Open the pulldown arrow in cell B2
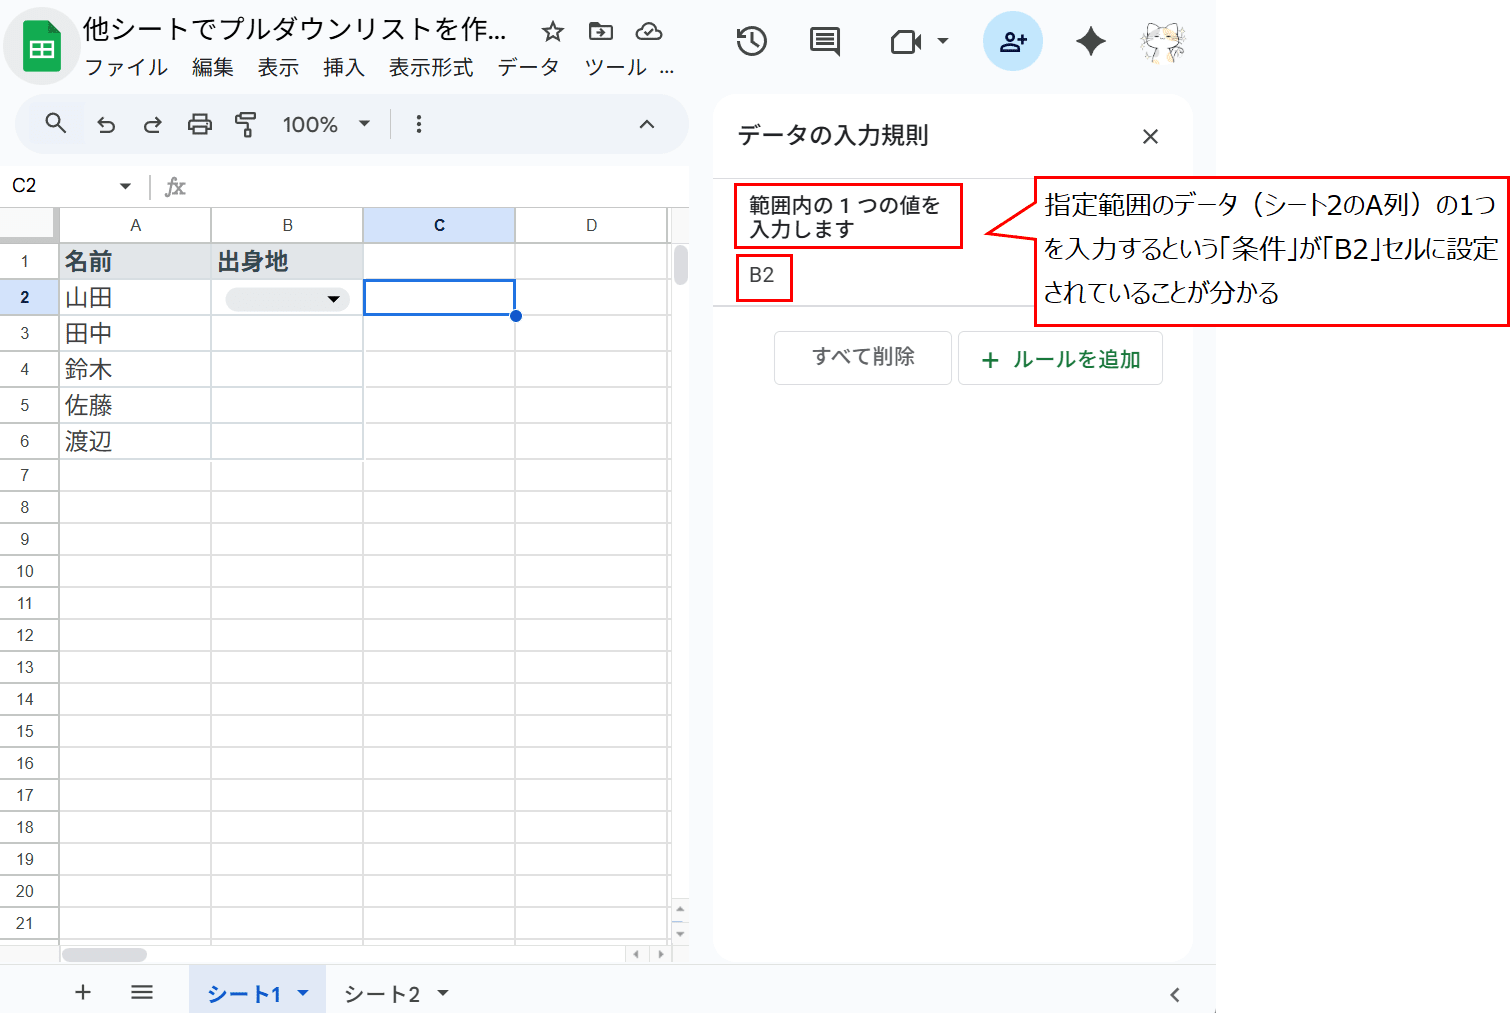This screenshot has height=1013, width=1510. pyautogui.click(x=333, y=298)
